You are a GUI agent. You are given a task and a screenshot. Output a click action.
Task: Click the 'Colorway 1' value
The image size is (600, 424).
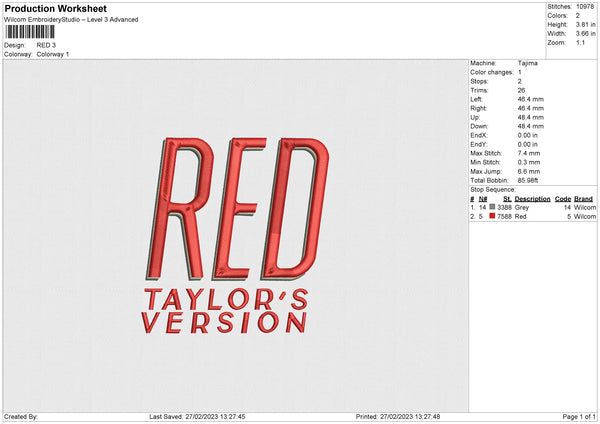pos(53,54)
